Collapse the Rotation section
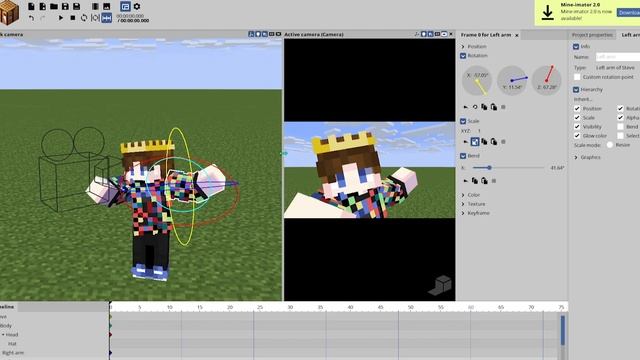 (x=463, y=56)
